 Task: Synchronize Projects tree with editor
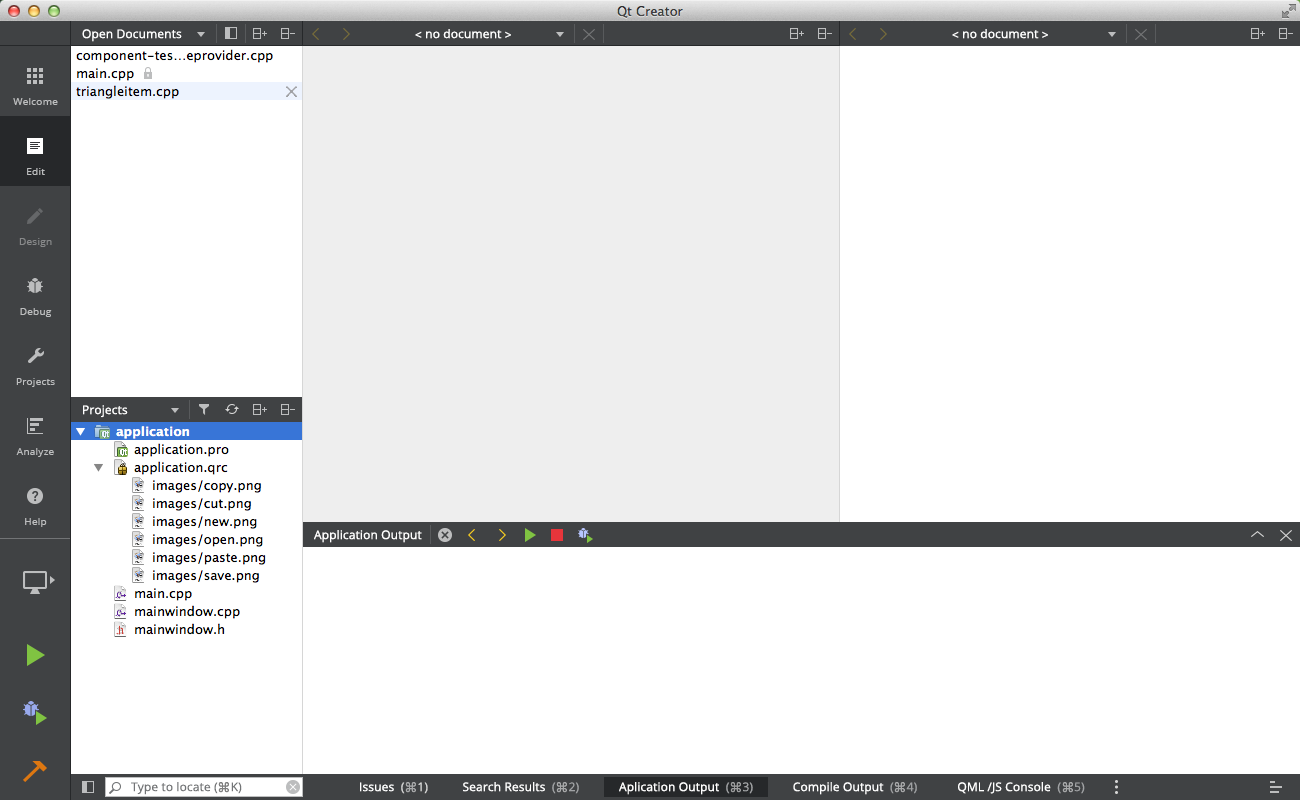coord(232,410)
